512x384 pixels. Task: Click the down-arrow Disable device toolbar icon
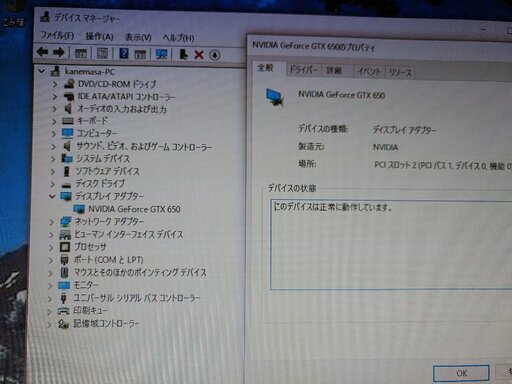click(x=215, y=55)
